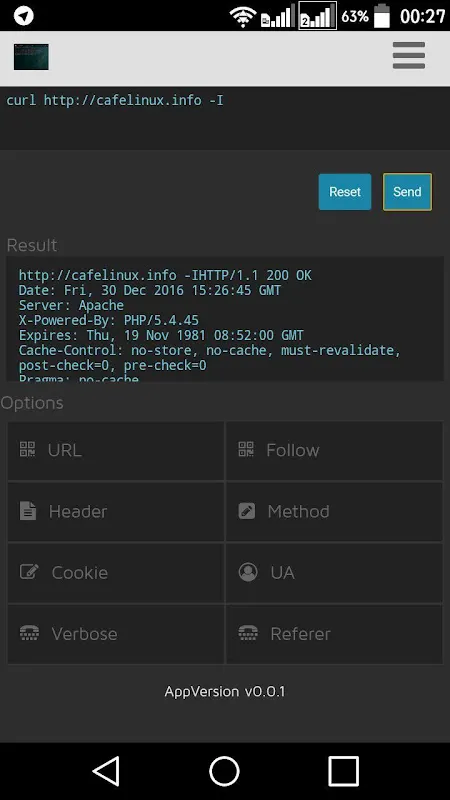Open the UA option label
This screenshot has height=800, width=450.
283,572
